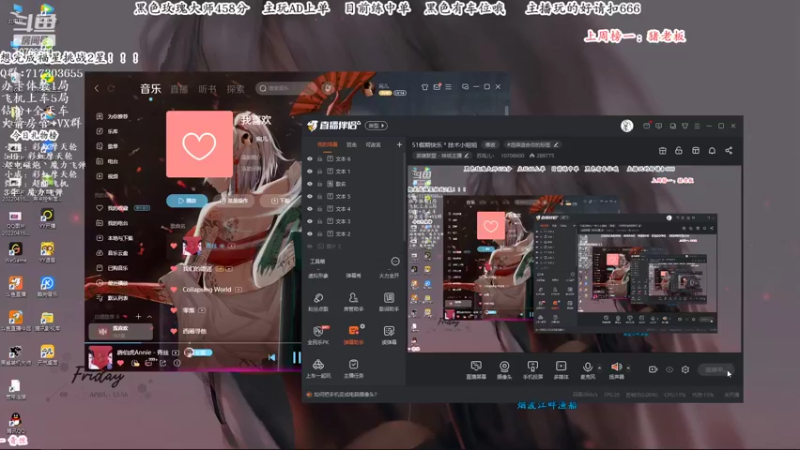The width and height of the screenshot is (800, 450).
Task: Click the voice search microphone in music player
Action: click(328, 88)
